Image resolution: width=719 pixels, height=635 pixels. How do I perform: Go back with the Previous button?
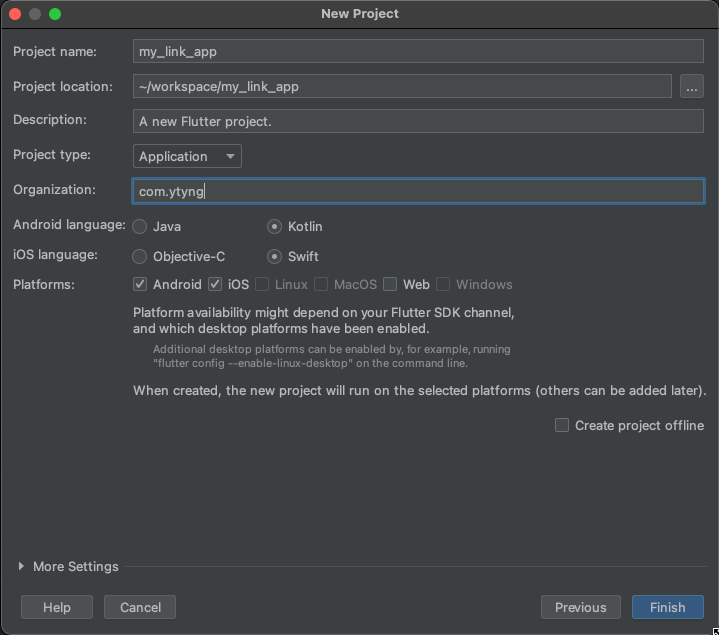pyautogui.click(x=581, y=607)
